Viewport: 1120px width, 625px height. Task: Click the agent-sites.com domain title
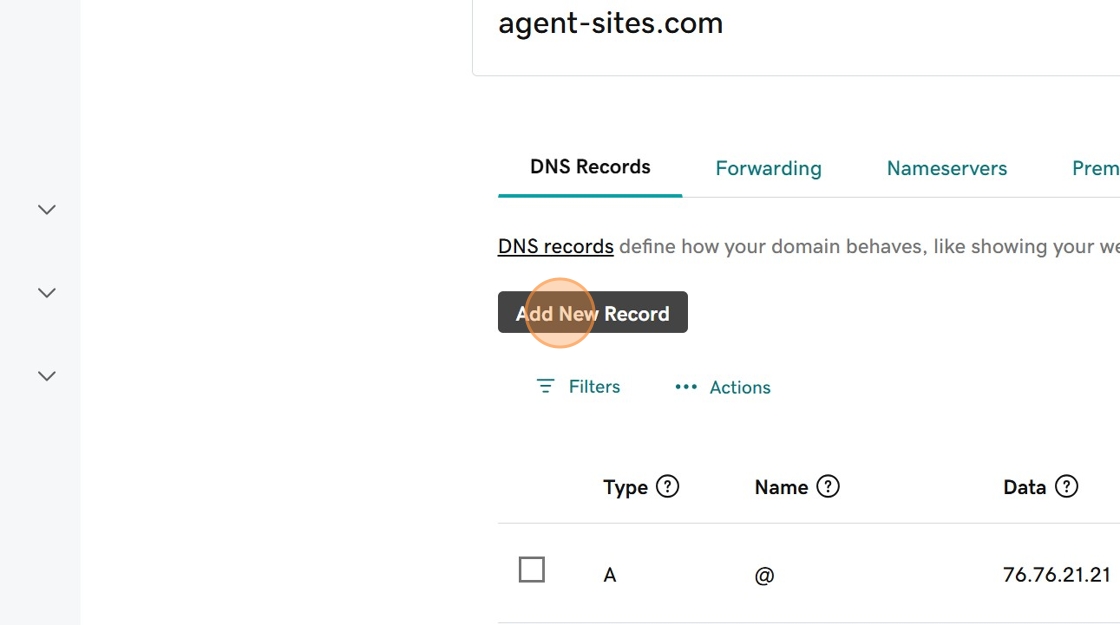pos(610,23)
